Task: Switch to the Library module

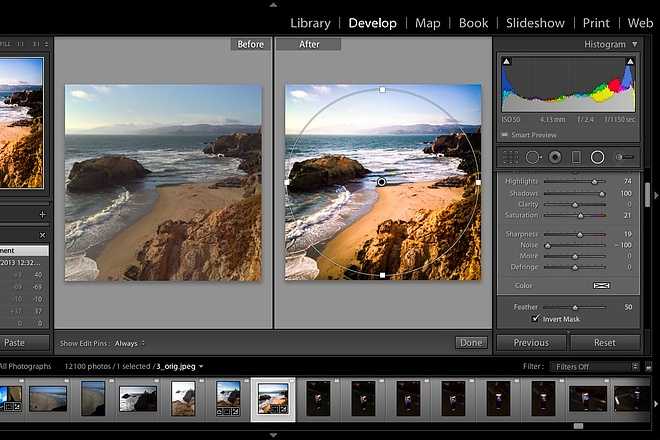Action: [x=310, y=23]
